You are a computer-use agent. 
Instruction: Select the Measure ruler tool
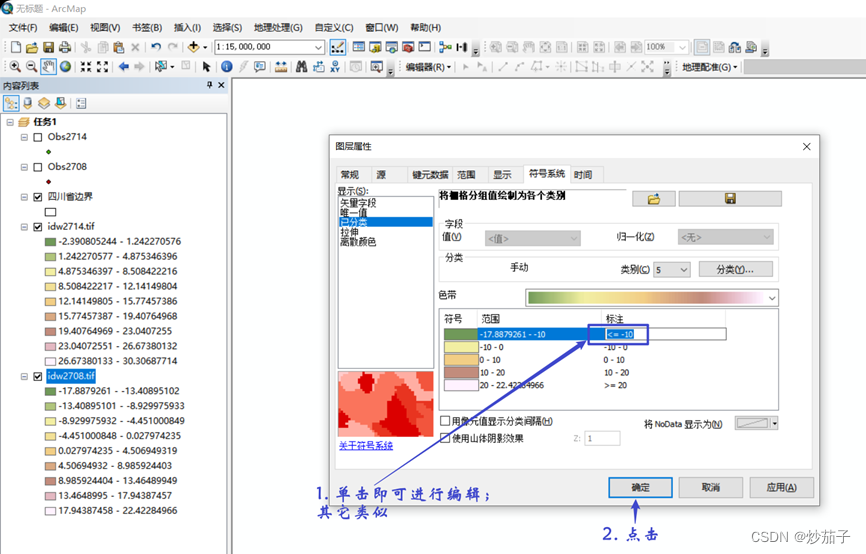point(281,67)
